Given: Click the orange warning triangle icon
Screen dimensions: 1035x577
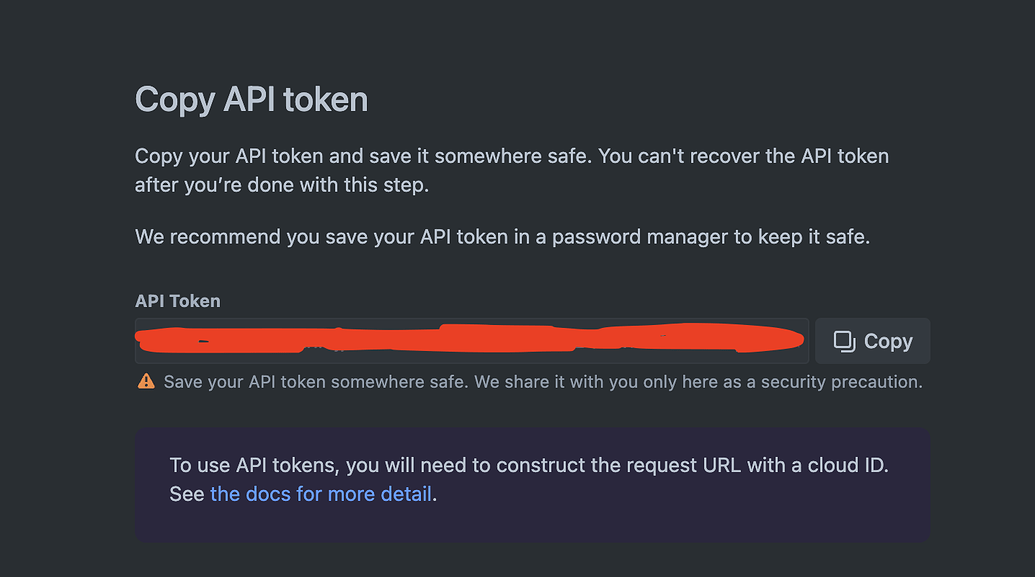Looking at the screenshot, I should 146,381.
